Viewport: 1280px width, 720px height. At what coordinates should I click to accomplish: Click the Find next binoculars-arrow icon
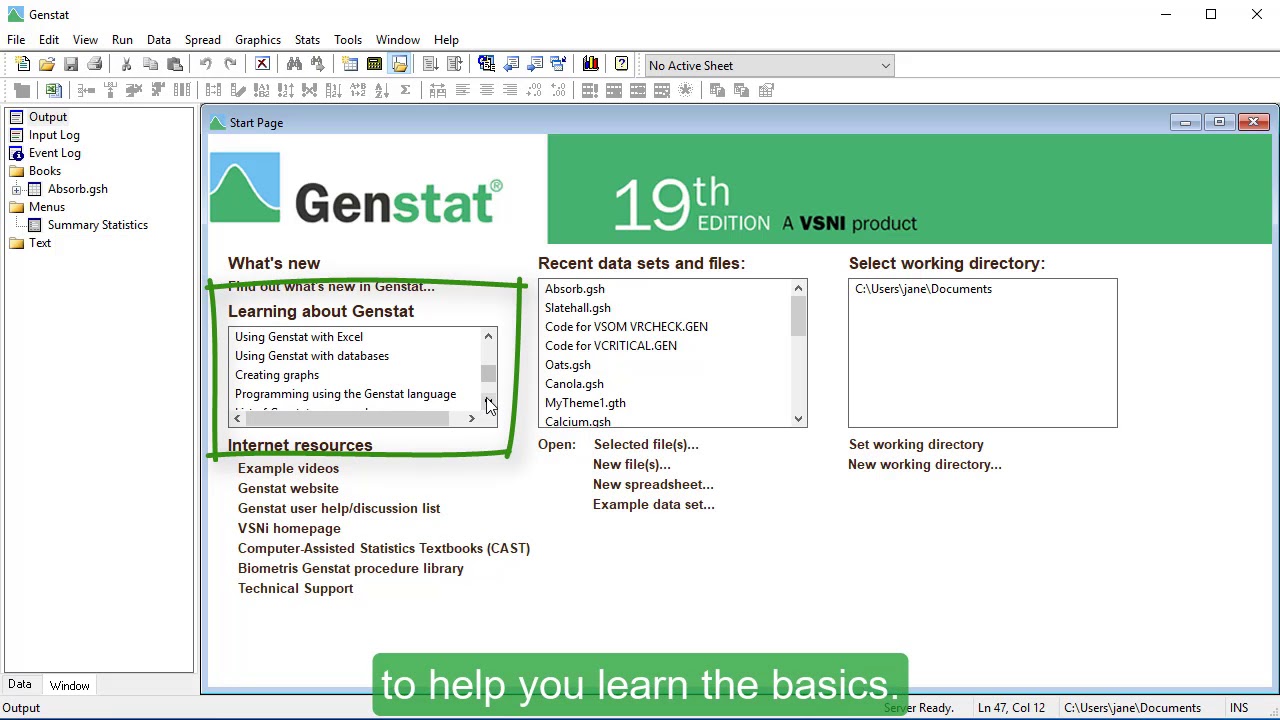318,65
